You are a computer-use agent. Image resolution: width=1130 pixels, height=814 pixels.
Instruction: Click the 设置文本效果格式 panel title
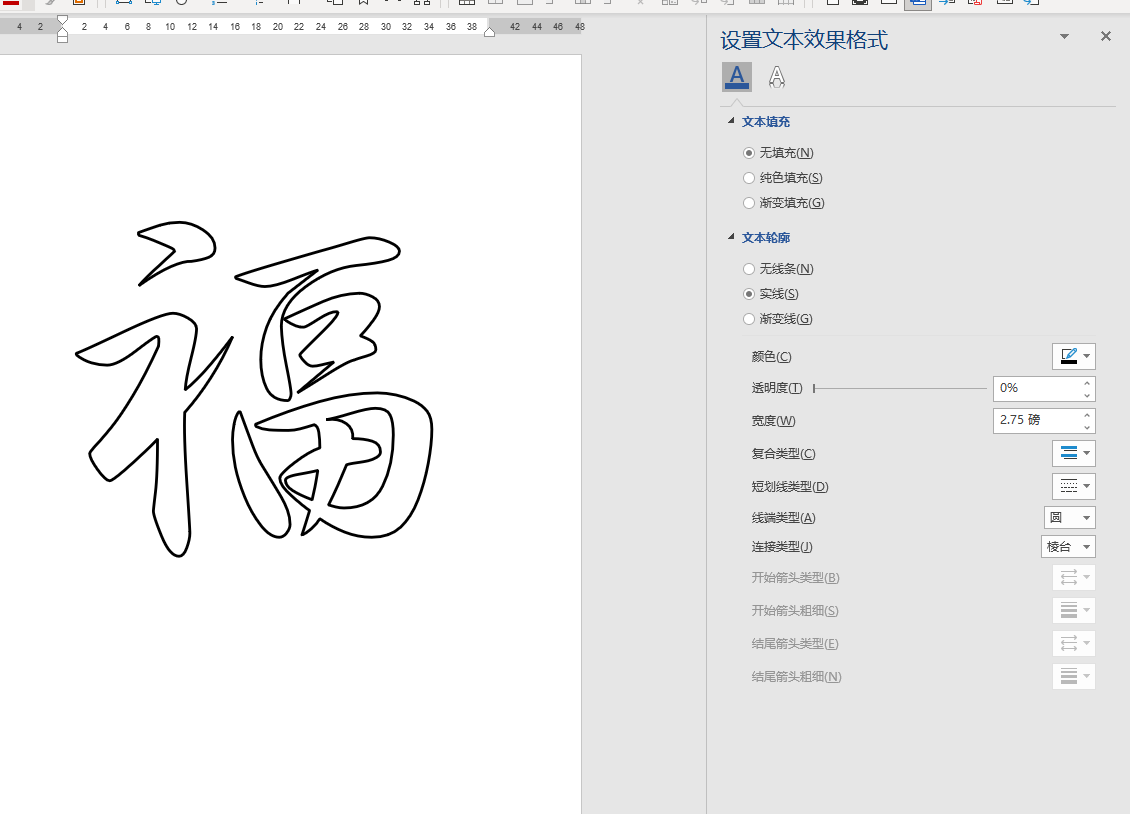coord(804,40)
